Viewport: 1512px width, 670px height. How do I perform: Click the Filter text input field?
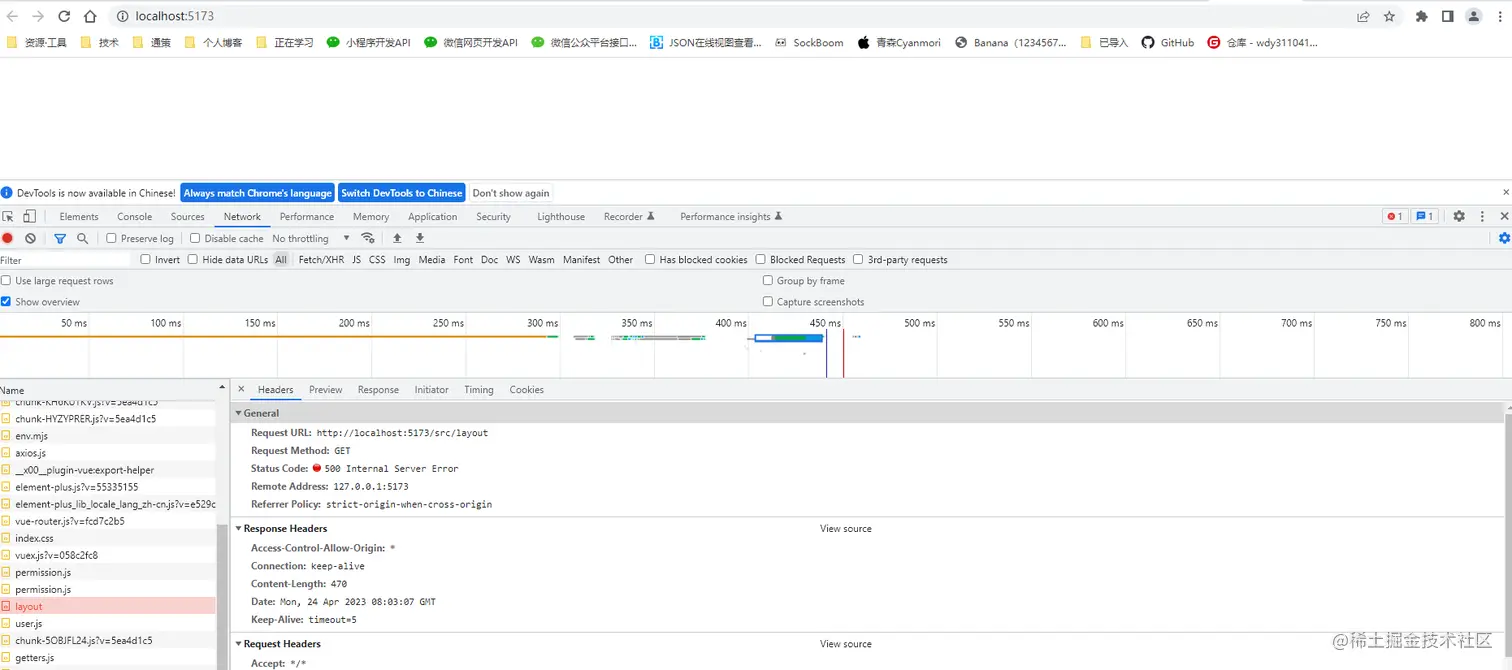coord(67,260)
